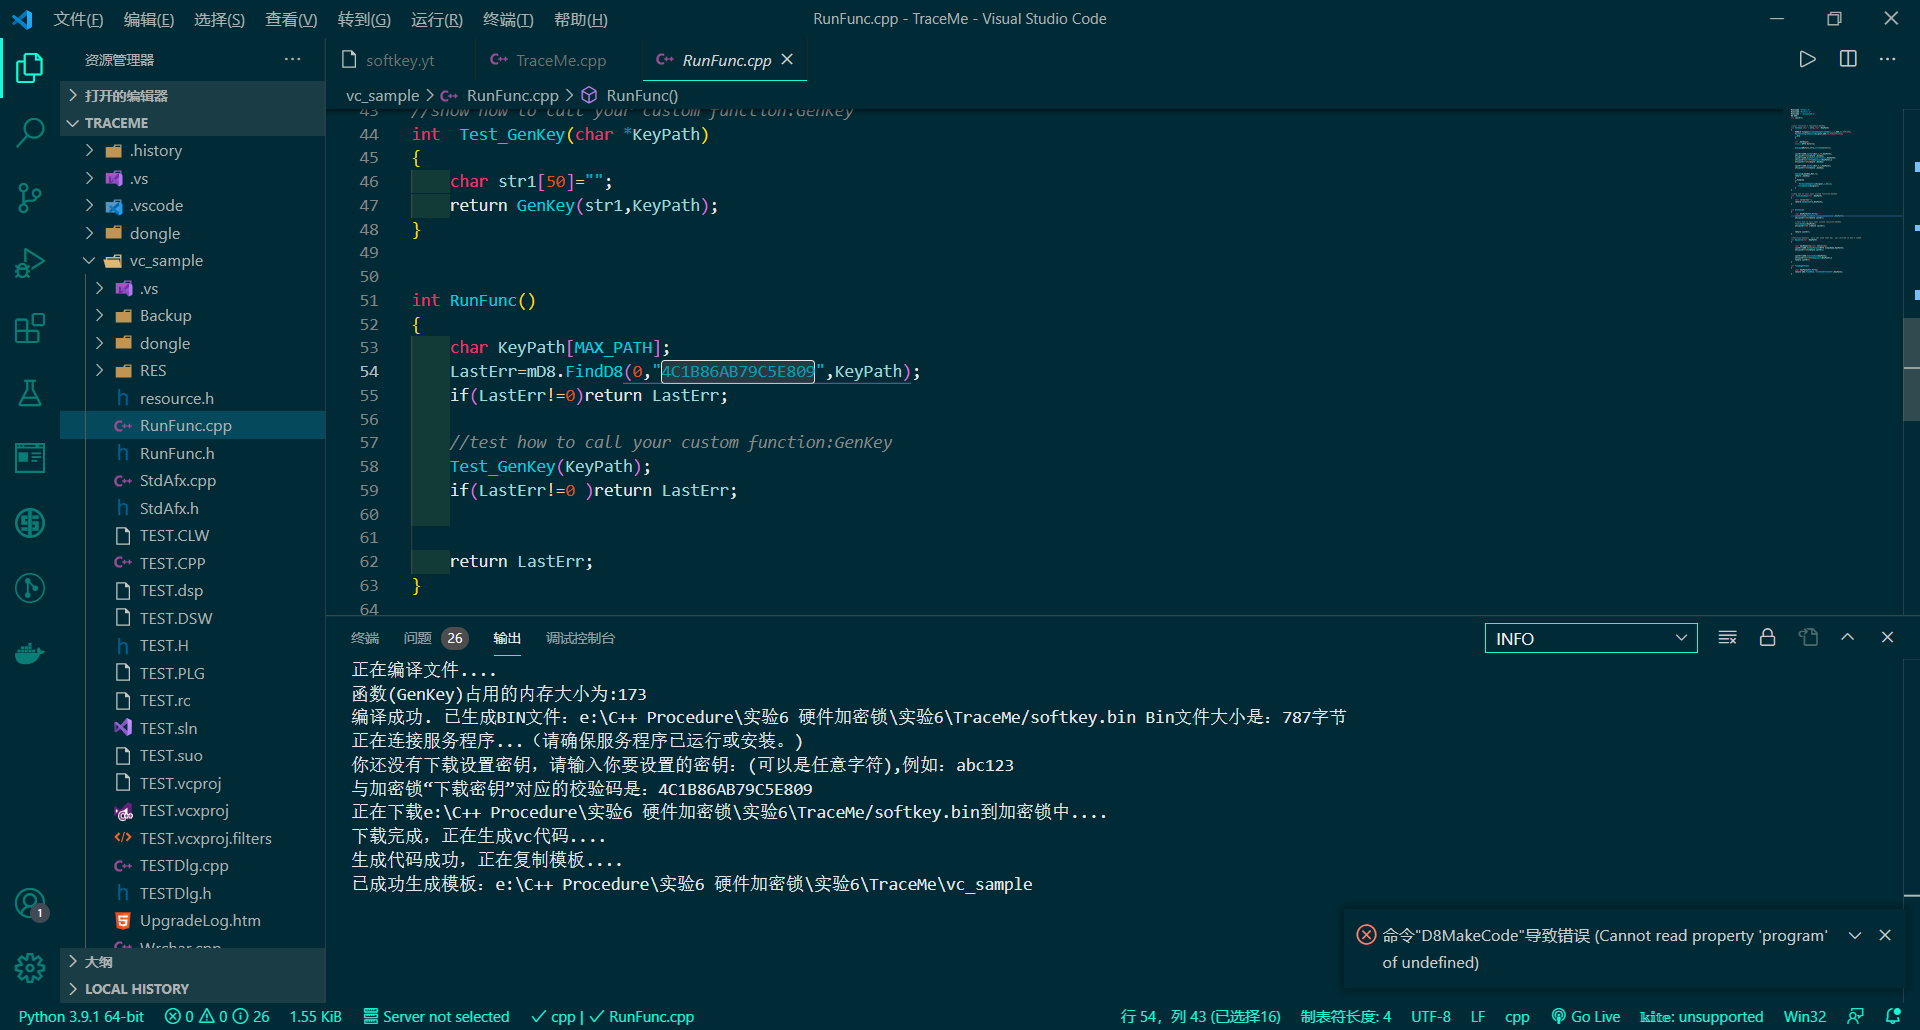
Task: Clear the output panel list
Action: coord(1727,637)
